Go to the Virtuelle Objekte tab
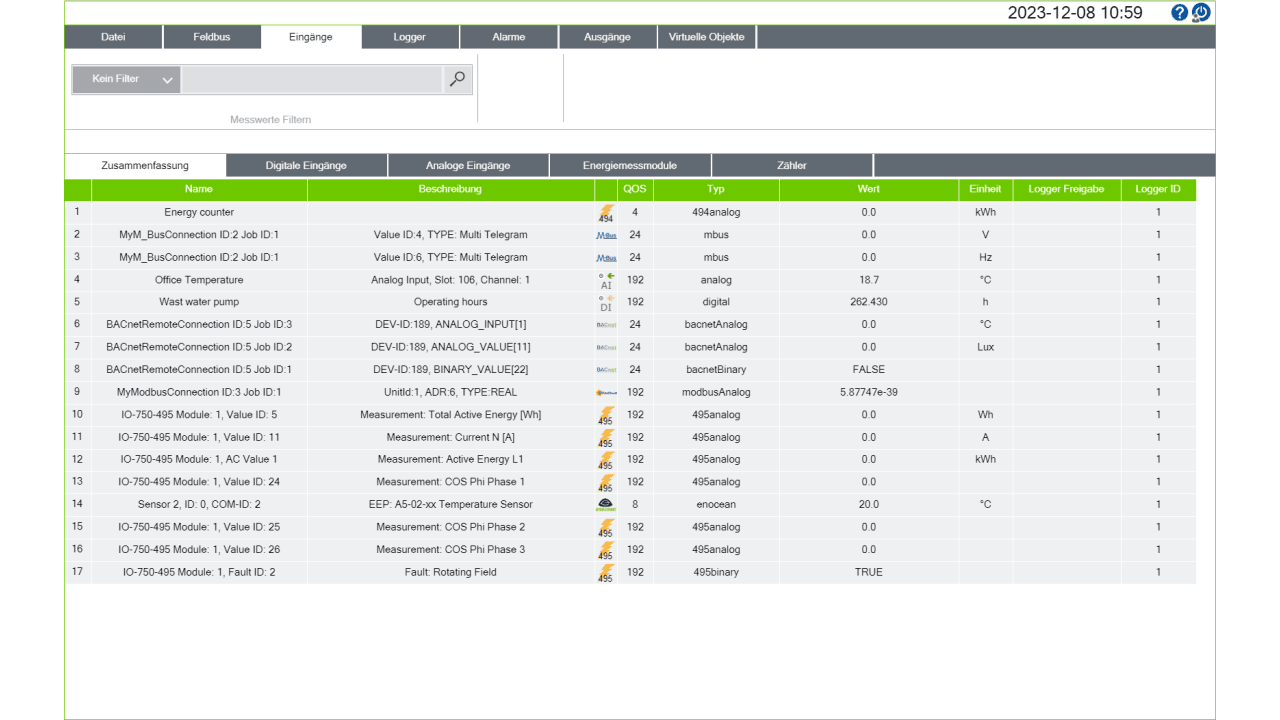The width and height of the screenshot is (1280, 720). tap(706, 37)
